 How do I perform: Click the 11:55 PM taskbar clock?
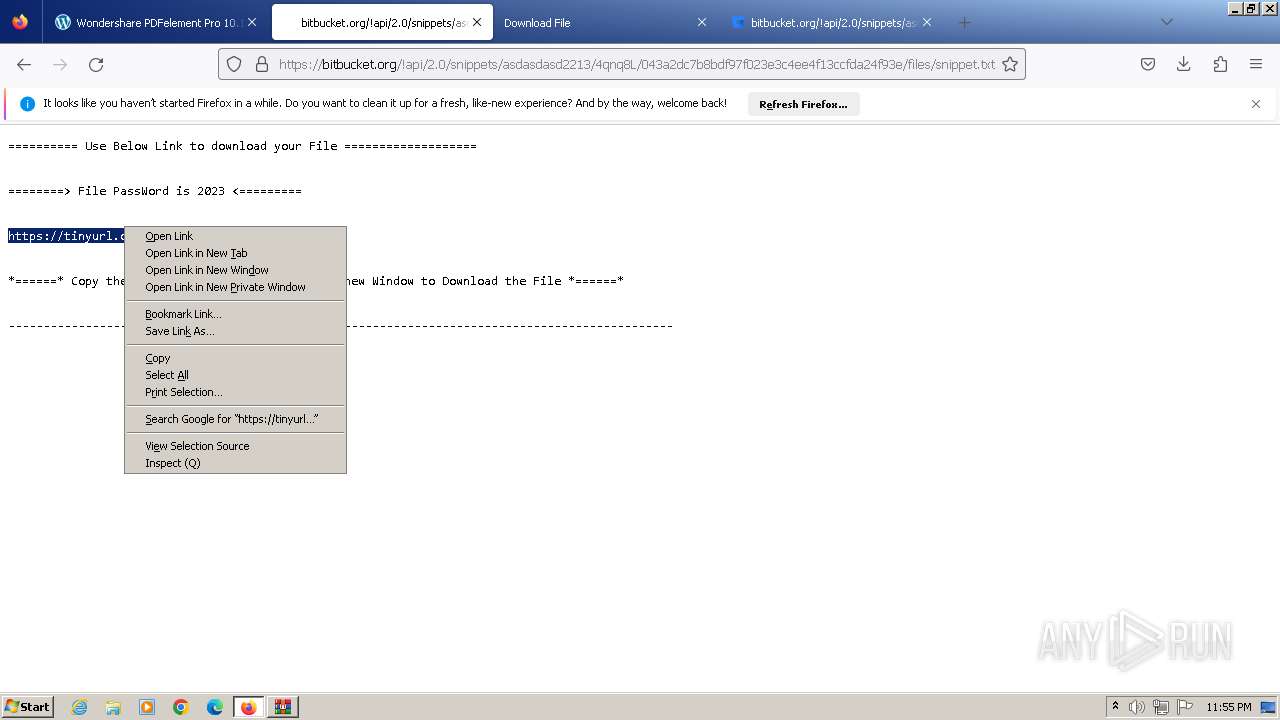click(x=1229, y=707)
